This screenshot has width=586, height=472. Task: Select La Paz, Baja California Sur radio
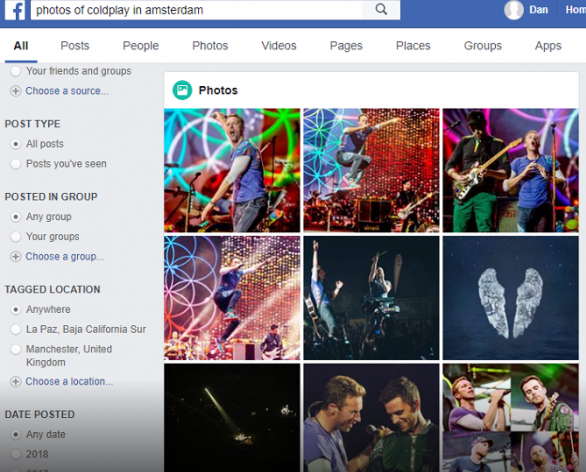15,329
